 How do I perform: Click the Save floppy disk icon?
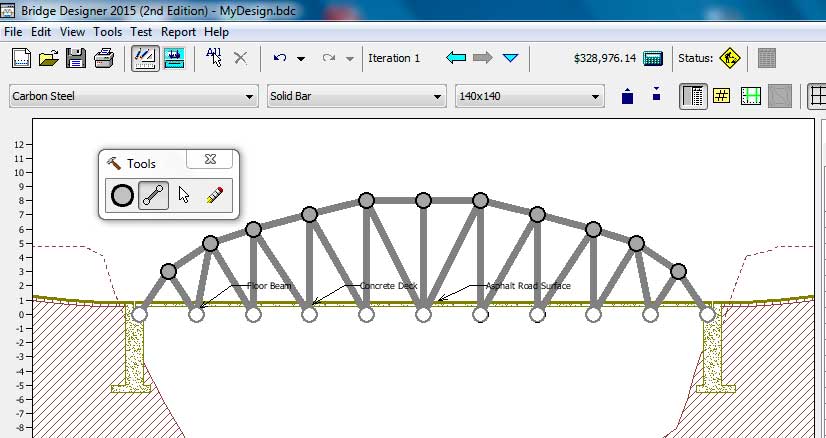[x=76, y=58]
